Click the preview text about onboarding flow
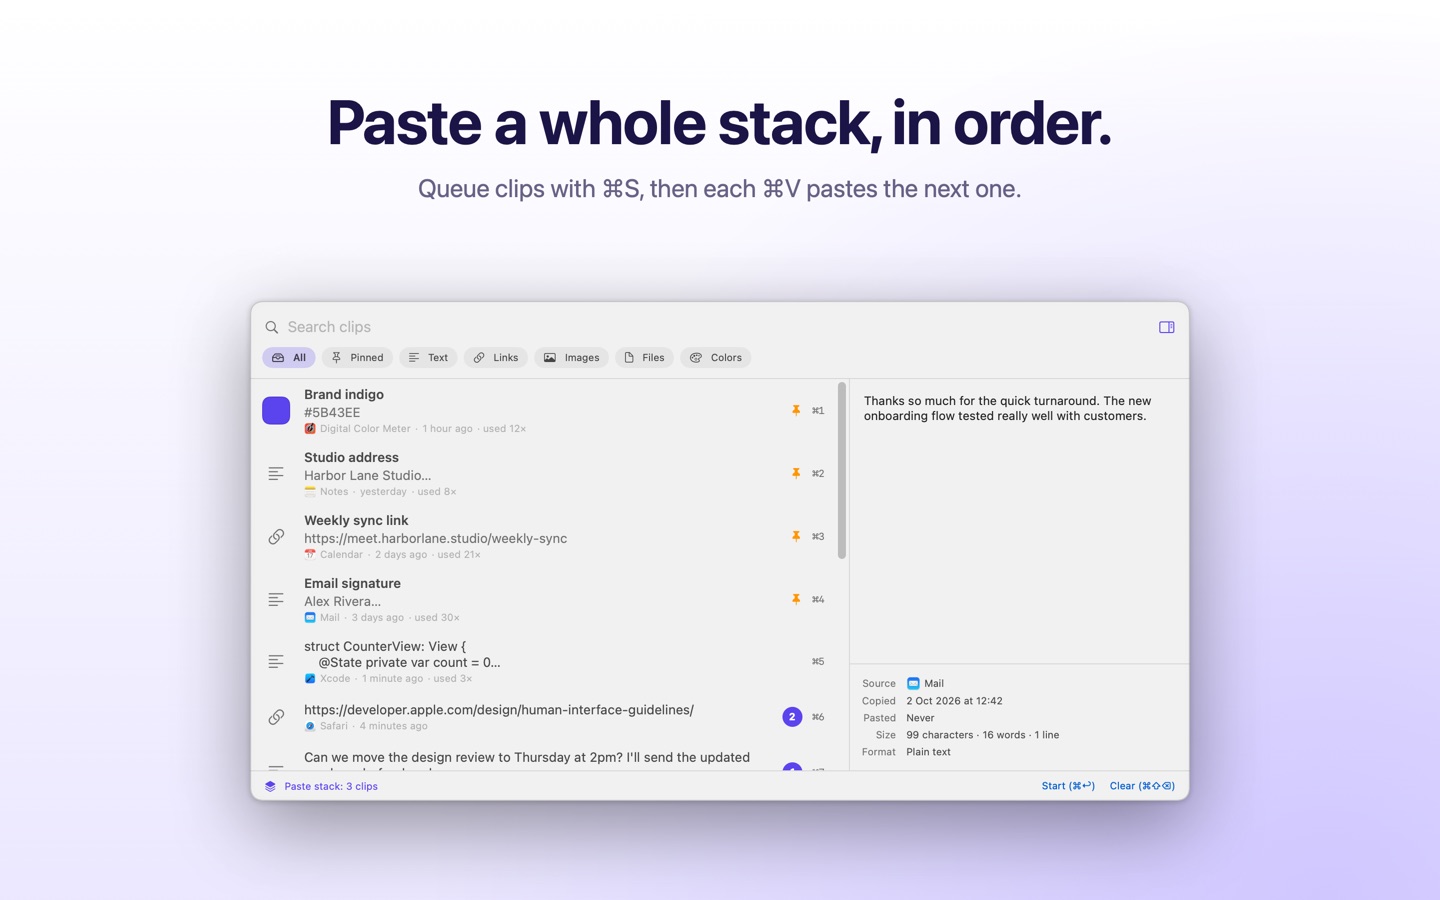This screenshot has height=900, width=1440. pyautogui.click(x=1008, y=408)
